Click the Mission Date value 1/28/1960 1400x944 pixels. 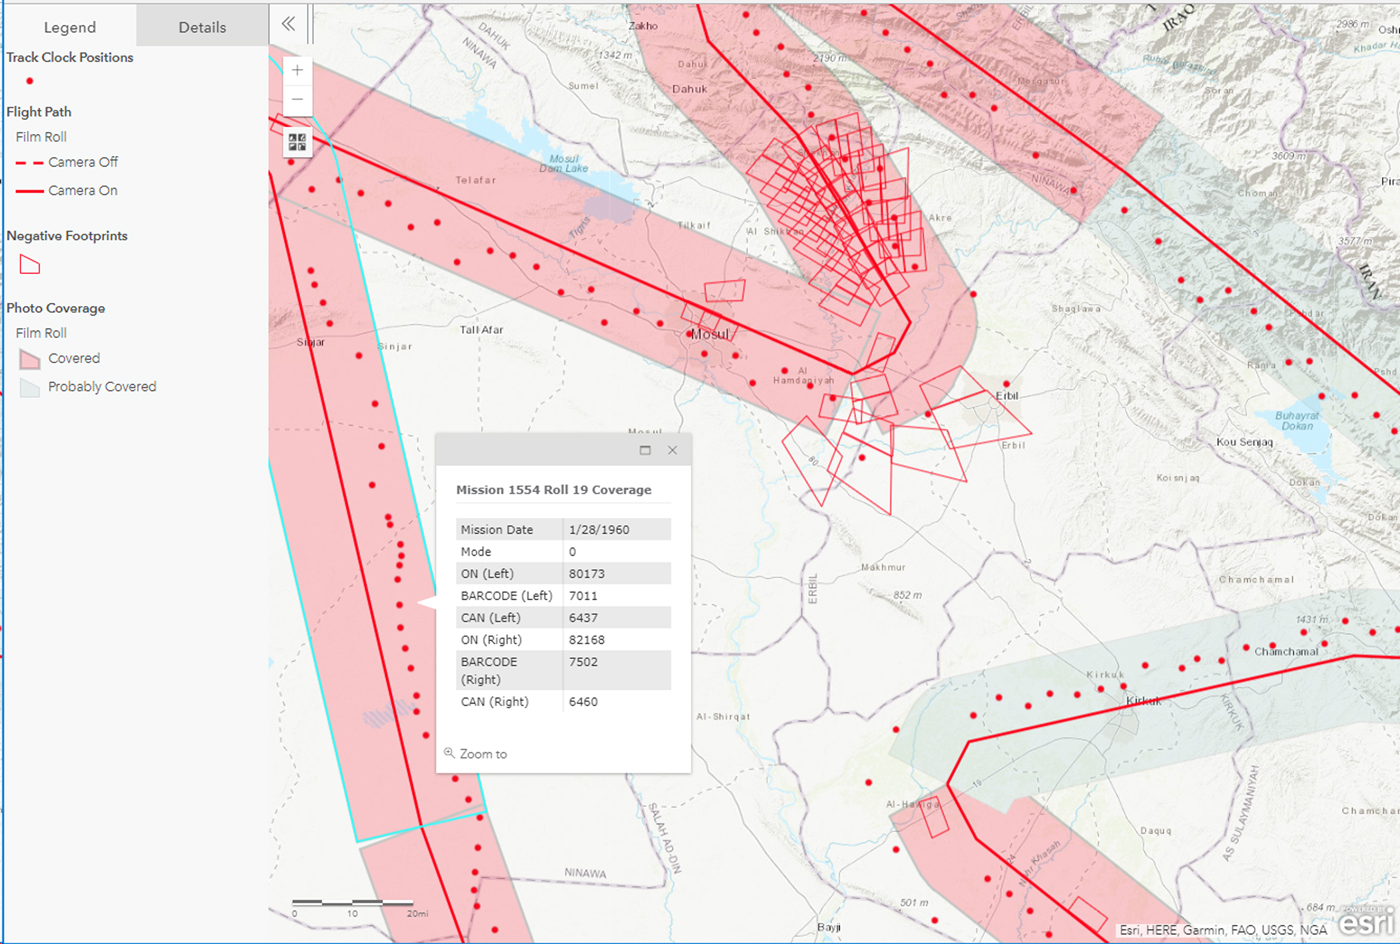click(599, 530)
